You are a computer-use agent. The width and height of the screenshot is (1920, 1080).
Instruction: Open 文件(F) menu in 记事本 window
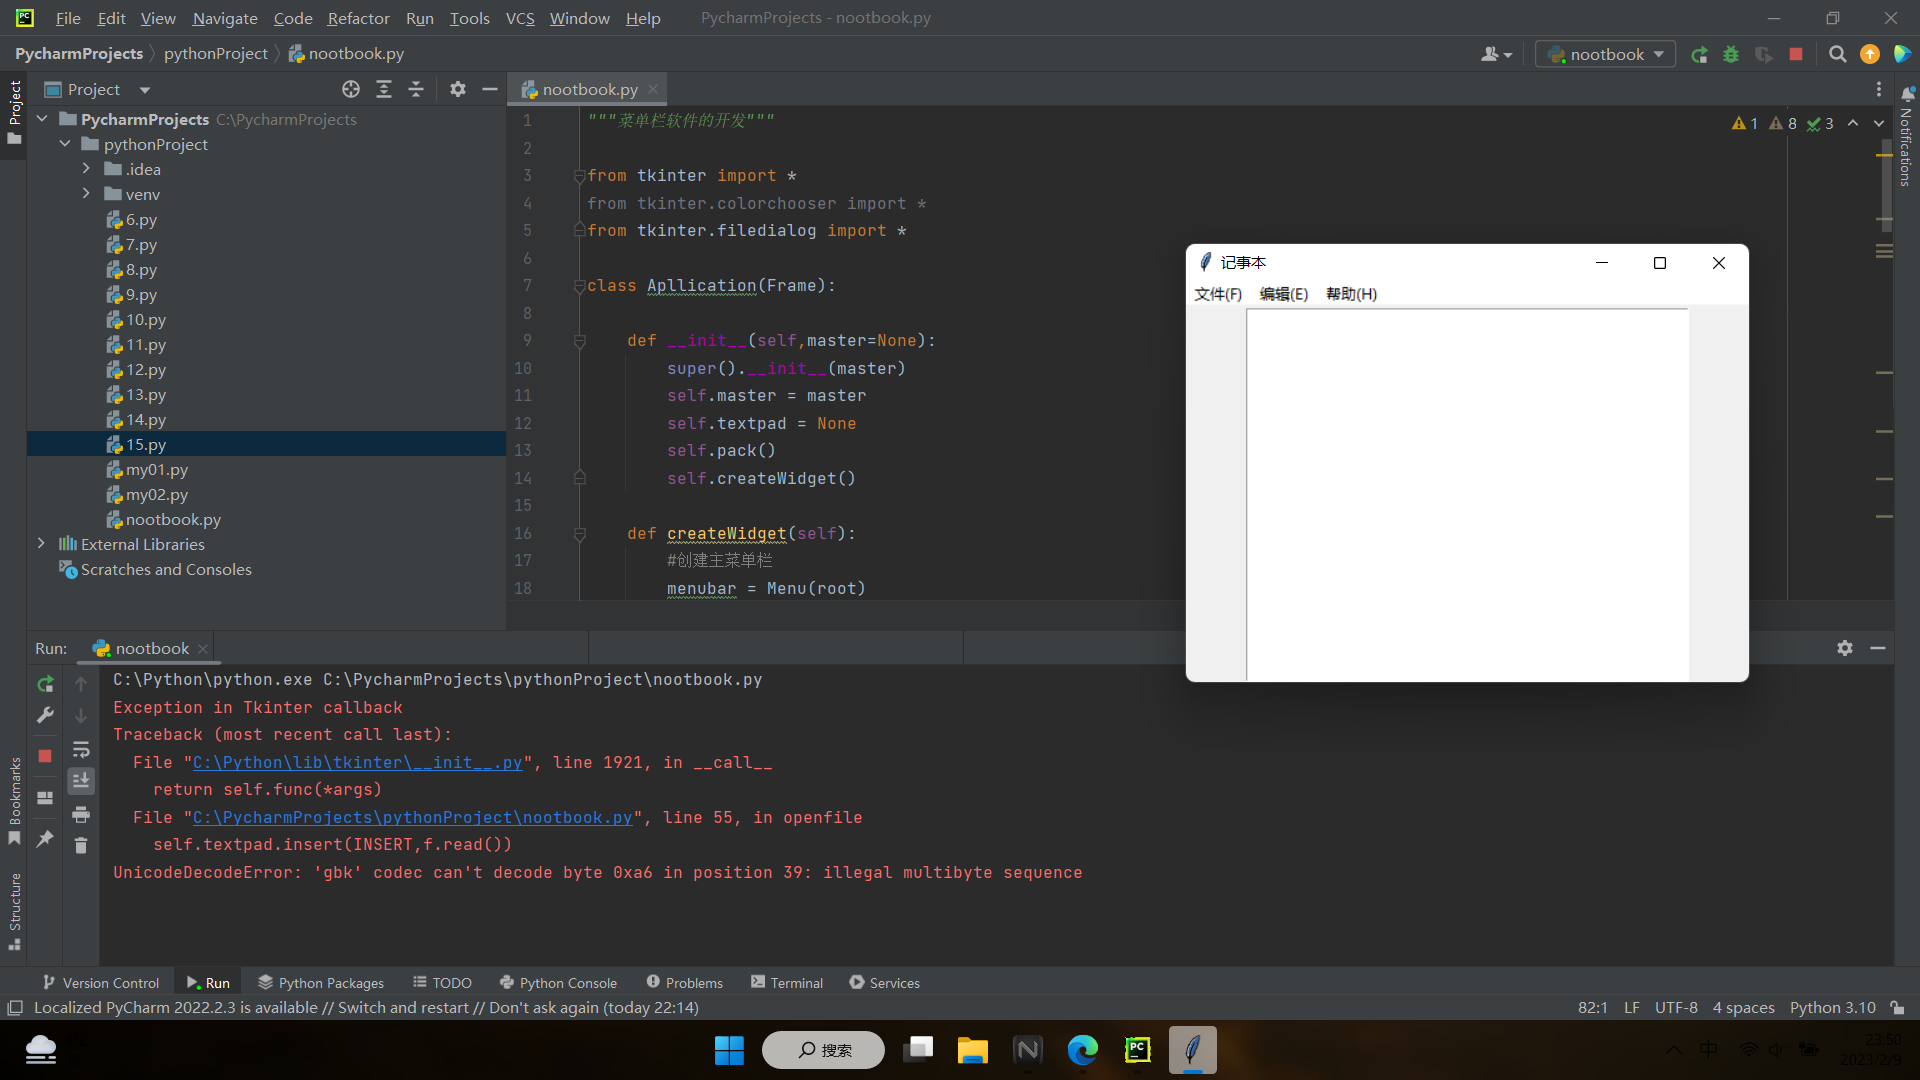tap(1218, 294)
